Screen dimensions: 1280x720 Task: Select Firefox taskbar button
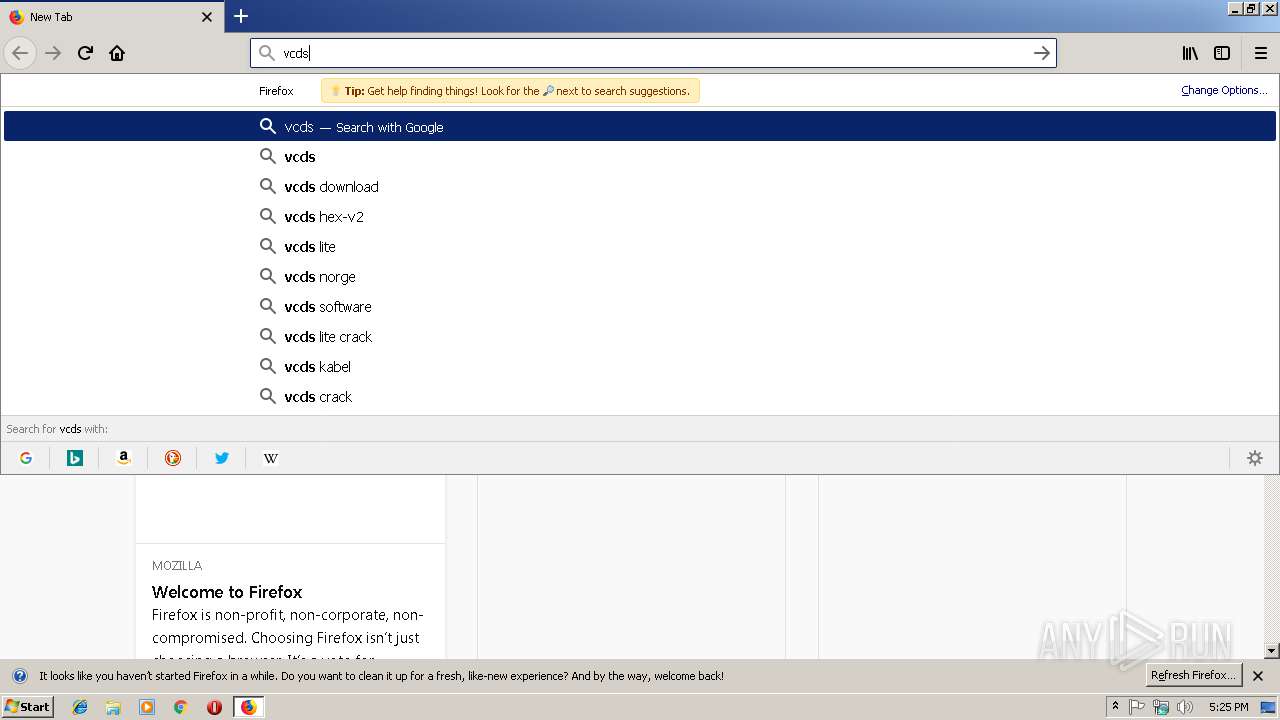point(248,707)
